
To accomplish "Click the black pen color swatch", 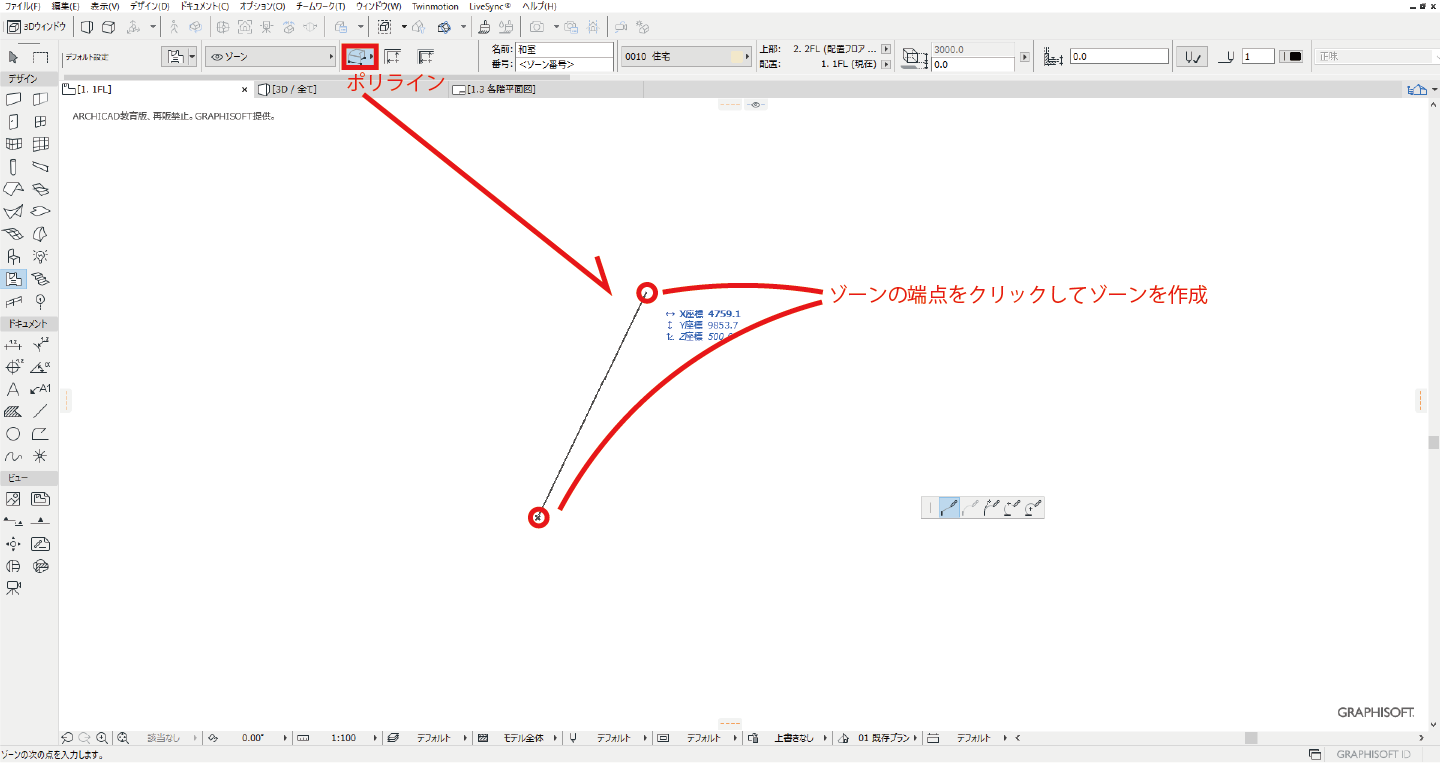I will pyautogui.click(x=1295, y=57).
